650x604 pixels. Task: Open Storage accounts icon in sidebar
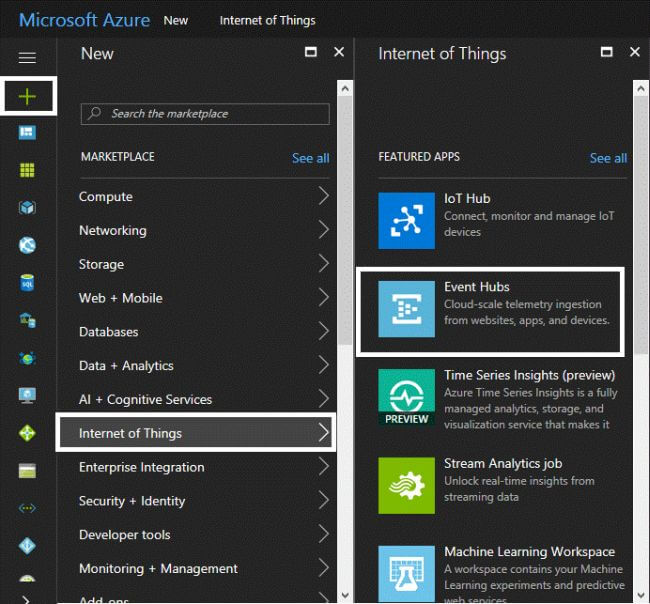pos(27,471)
